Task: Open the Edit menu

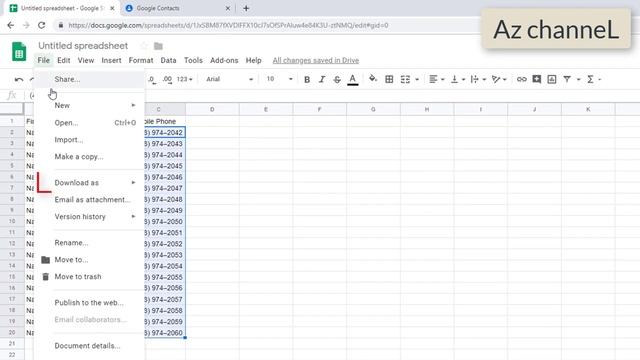Action: tap(64, 60)
